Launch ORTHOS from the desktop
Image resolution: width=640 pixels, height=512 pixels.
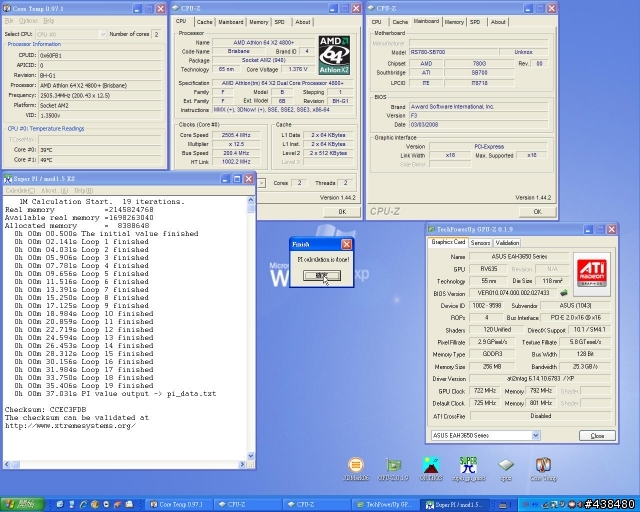[x=431, y=469]
